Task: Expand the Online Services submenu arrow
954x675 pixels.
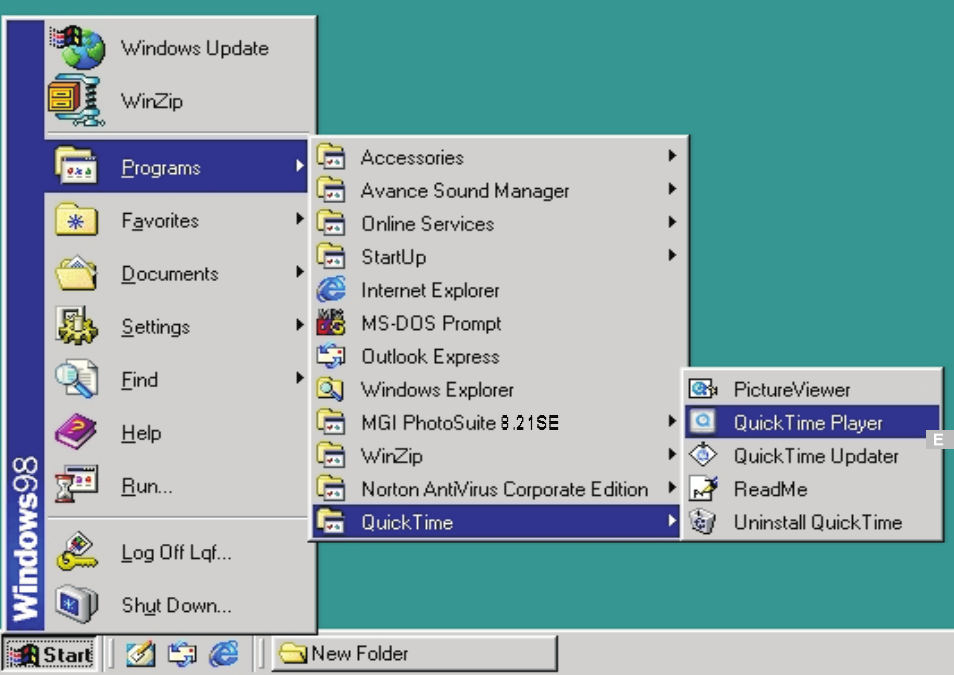Action: (x=672, y=222)
